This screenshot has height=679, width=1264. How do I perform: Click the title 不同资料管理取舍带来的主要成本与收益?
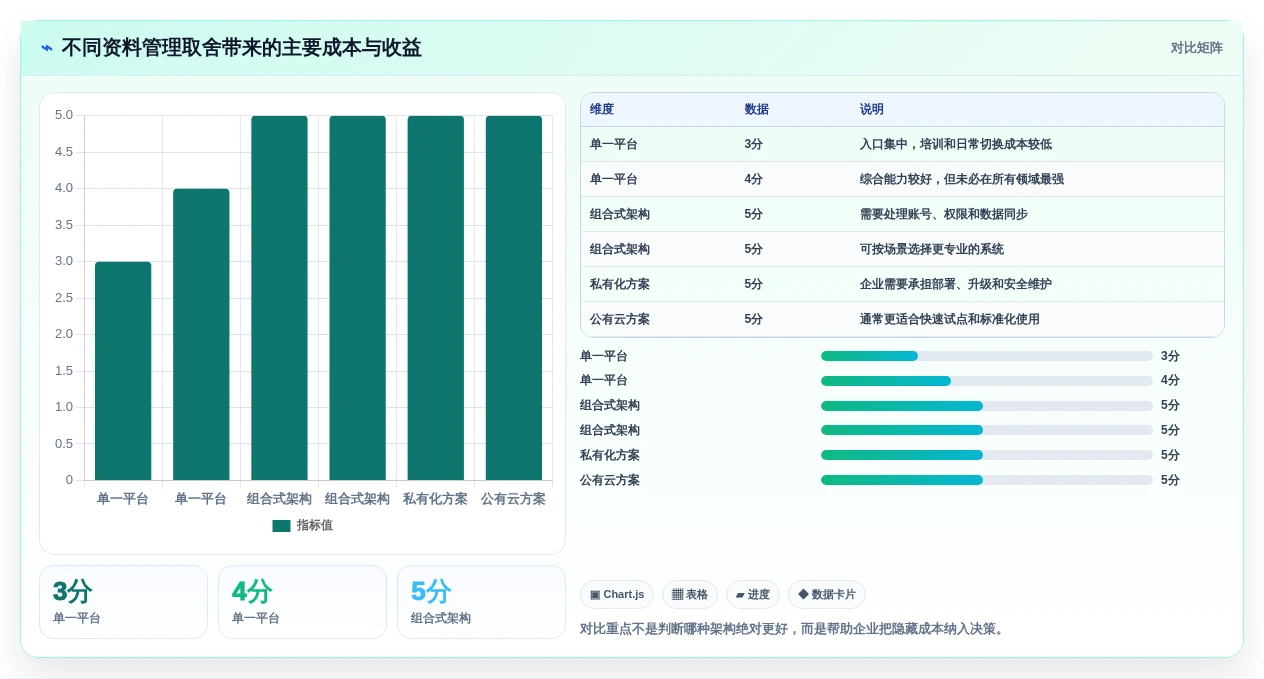pos(241,47)
